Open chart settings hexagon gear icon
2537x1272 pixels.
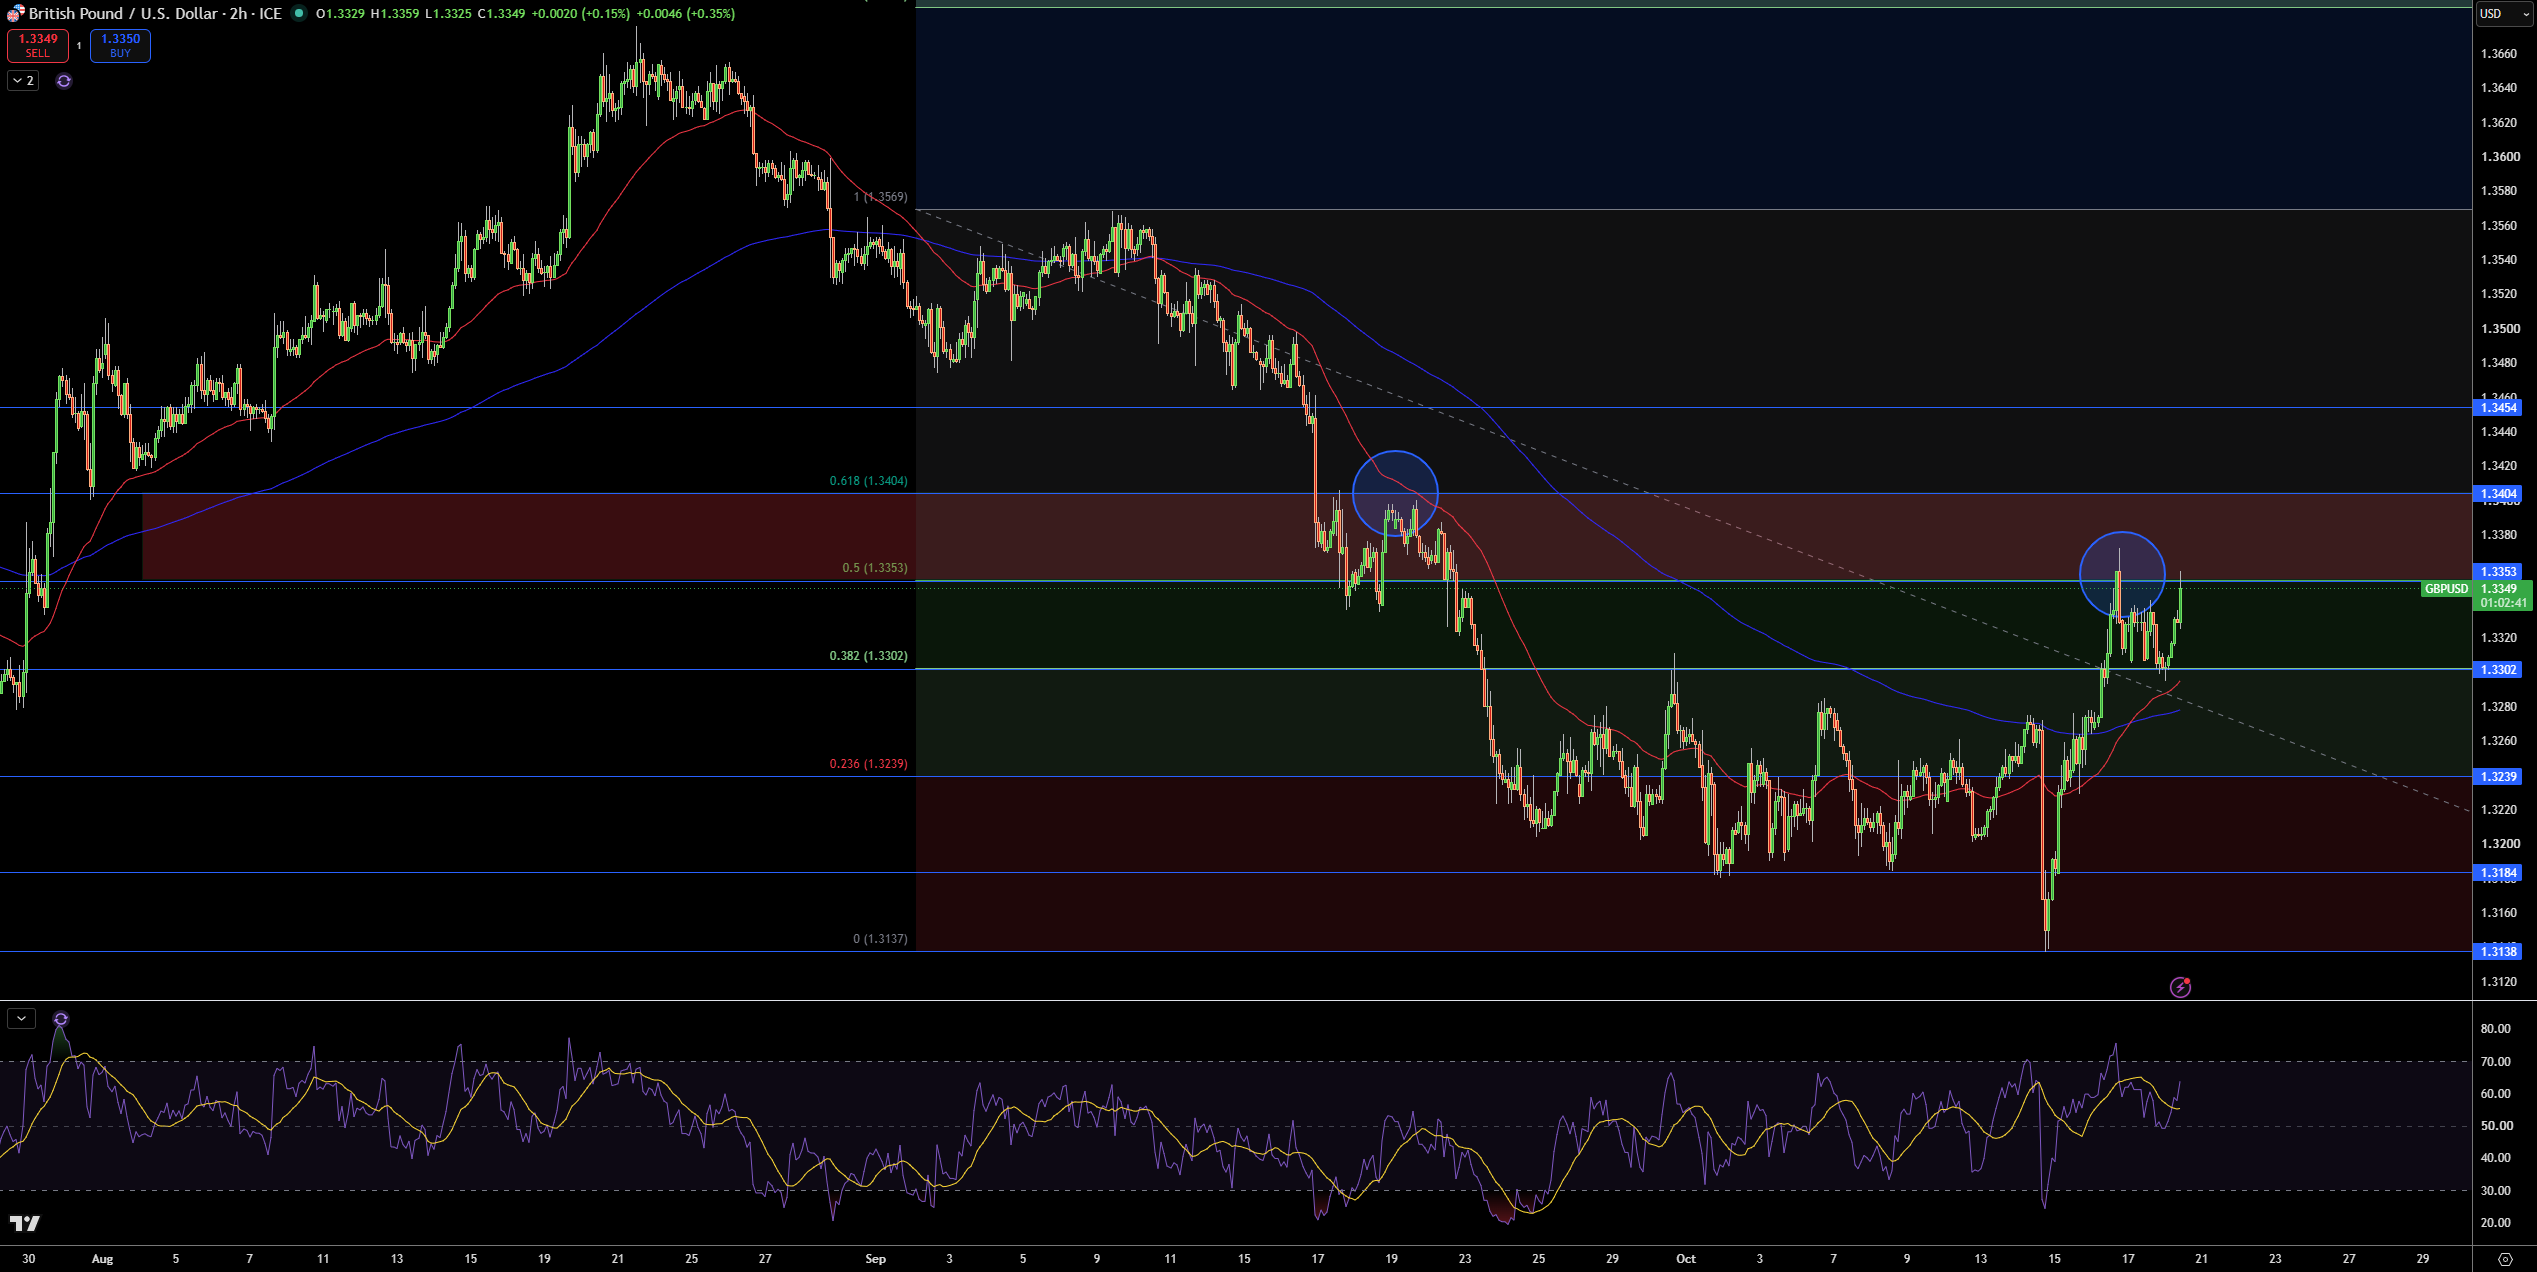point(2505,1259)
